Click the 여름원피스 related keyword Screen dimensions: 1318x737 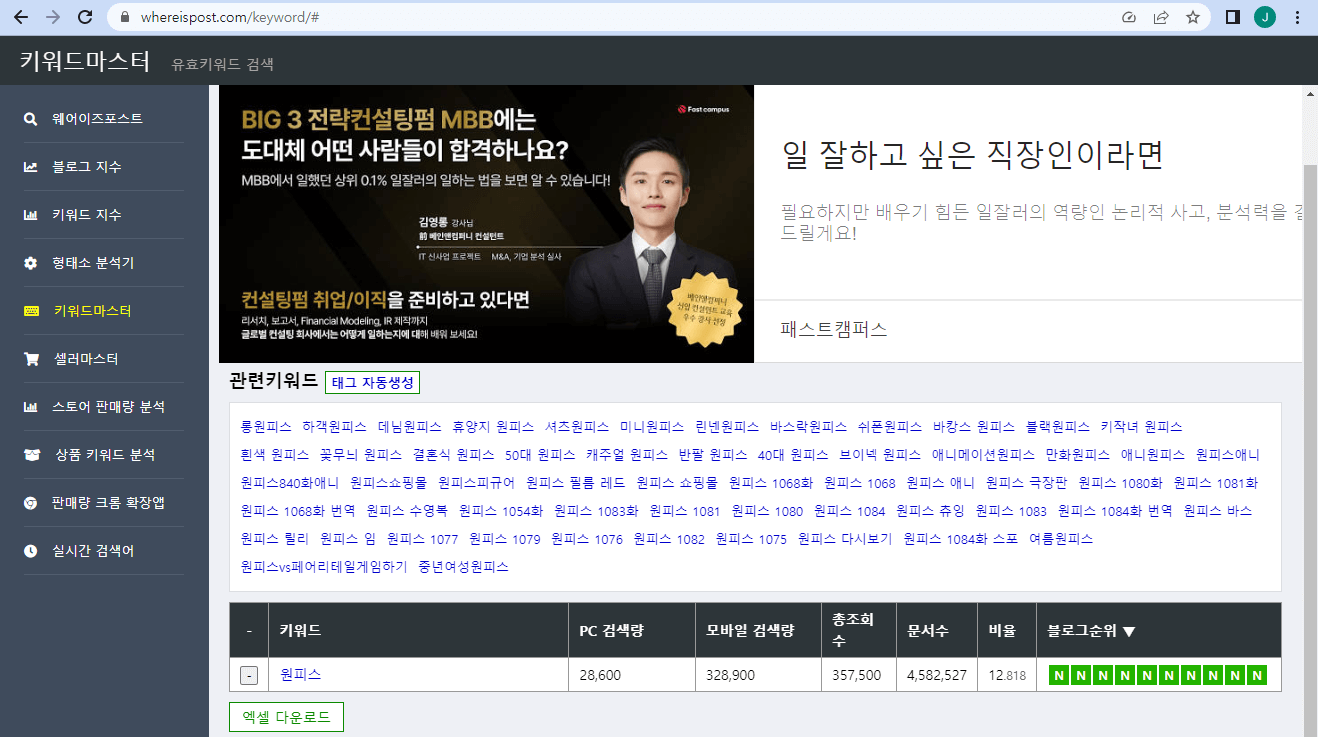1061,539
